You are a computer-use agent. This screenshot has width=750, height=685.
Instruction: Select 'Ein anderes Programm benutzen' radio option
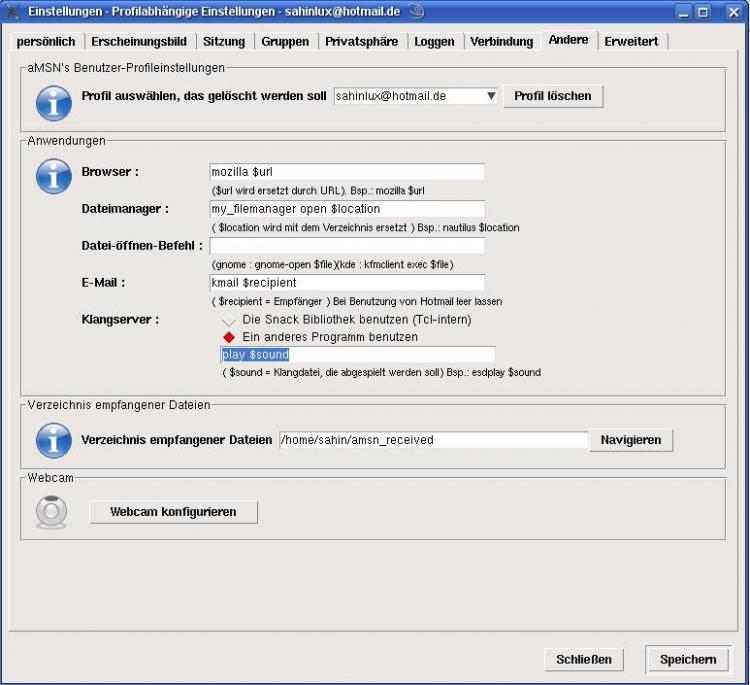pyautogui.click(x=229, y=338)
